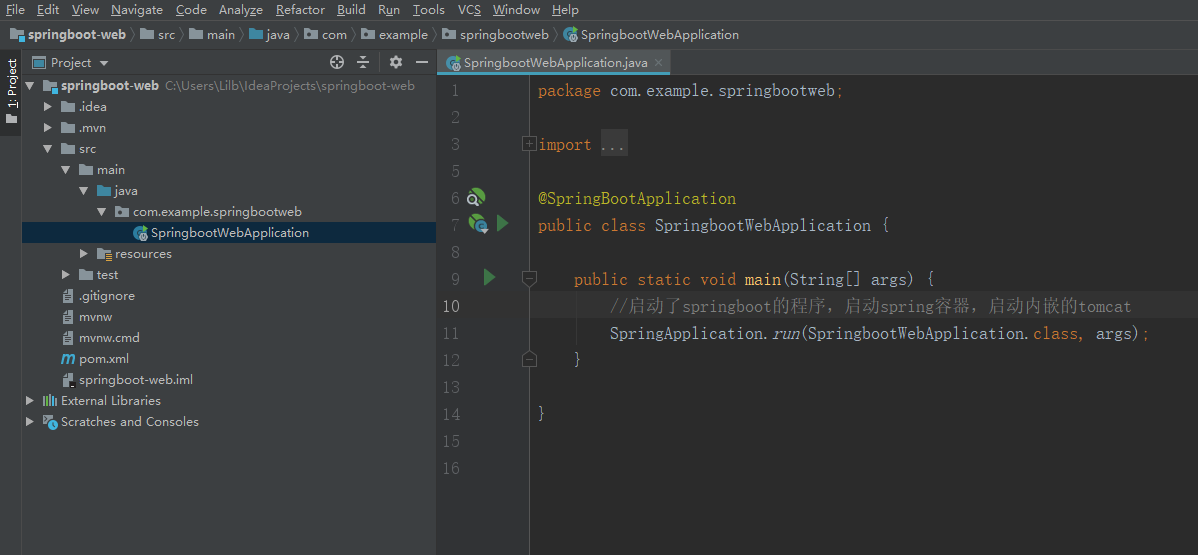1198x555 pixels.
Task: Collapse the springboot-web root node
Action: 31,86
